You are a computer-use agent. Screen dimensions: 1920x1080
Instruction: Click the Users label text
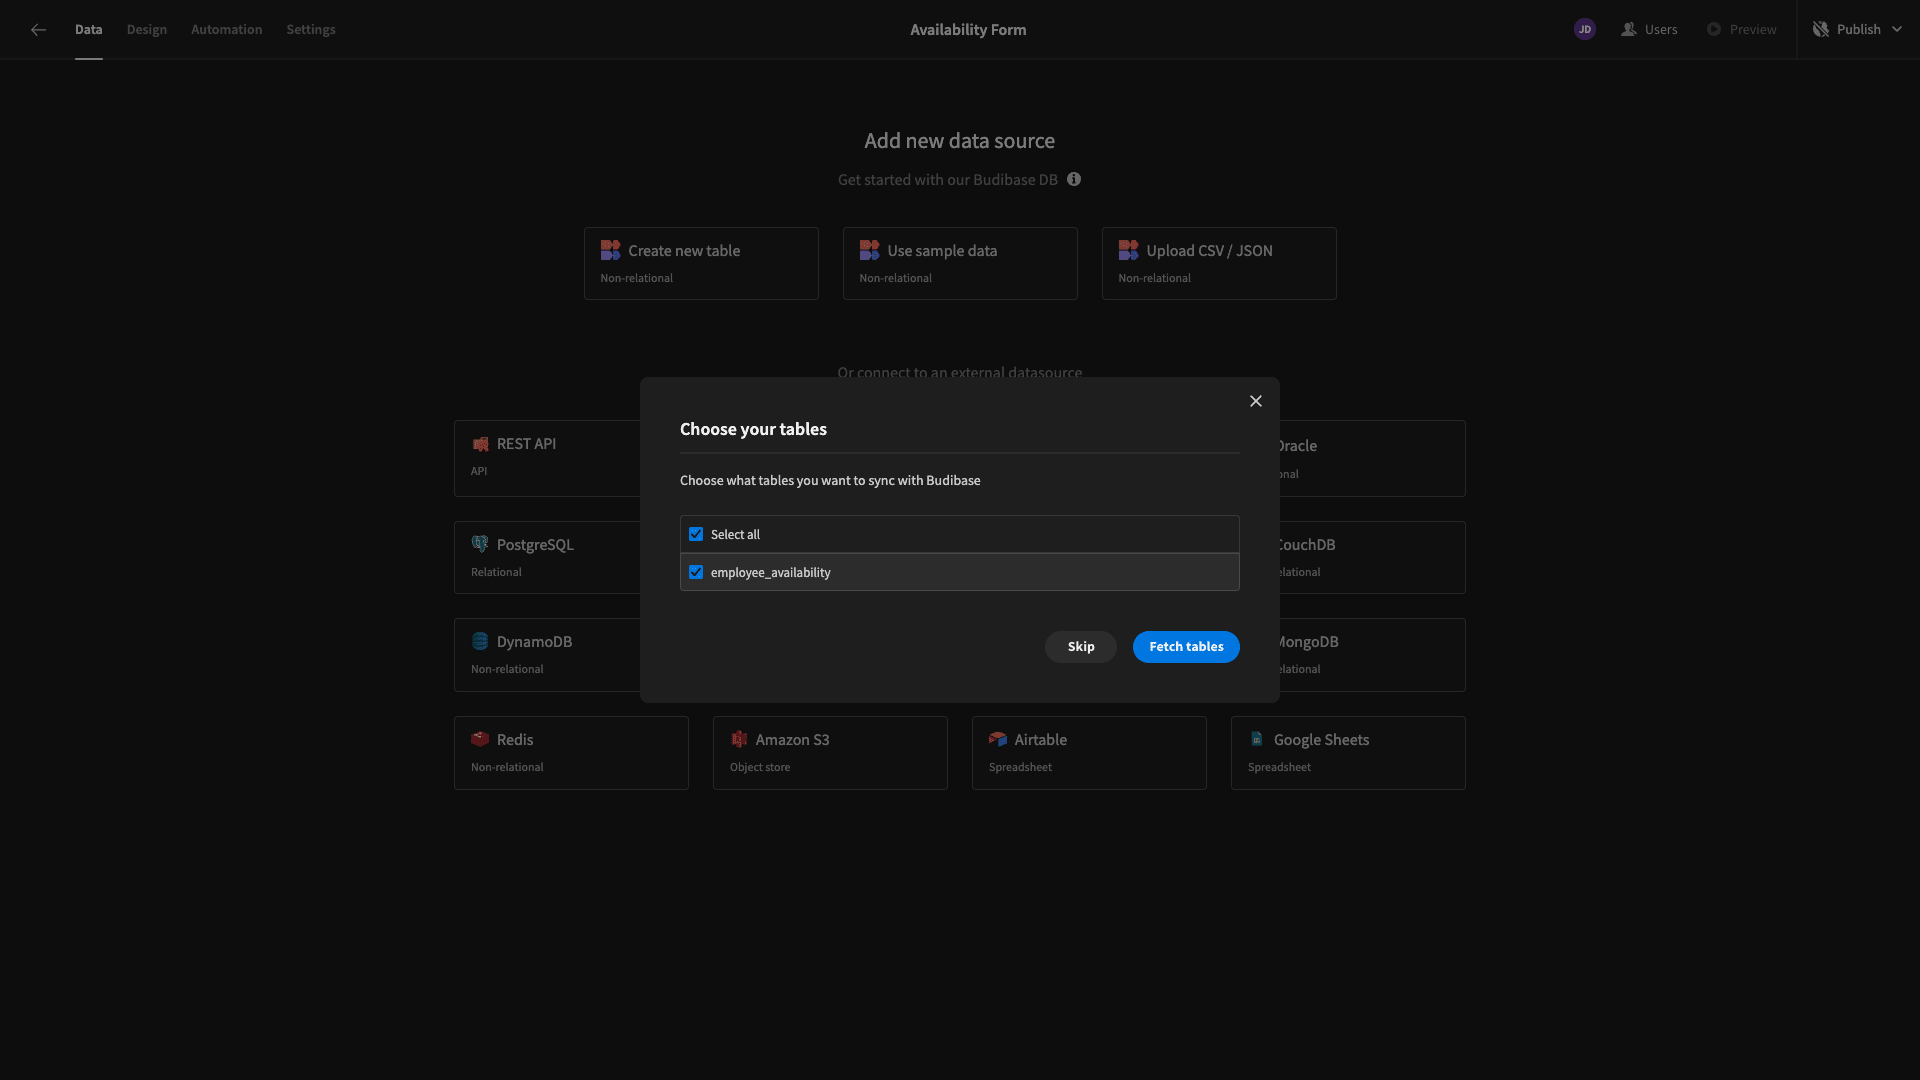tap(1661, 30)
